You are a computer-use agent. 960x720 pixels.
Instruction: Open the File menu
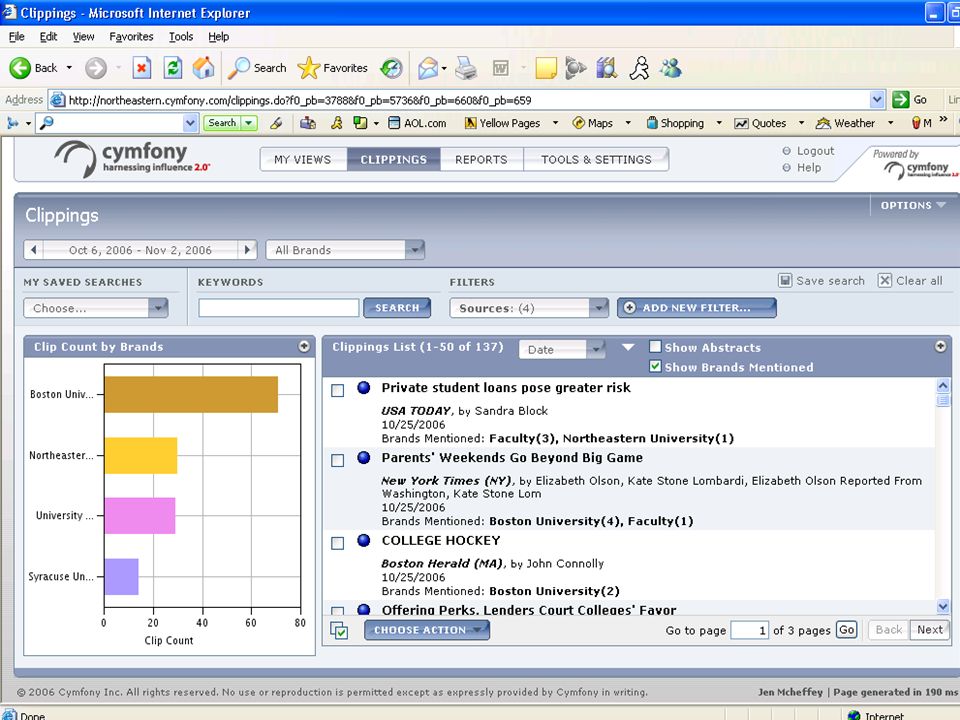[x=17, y=37]
